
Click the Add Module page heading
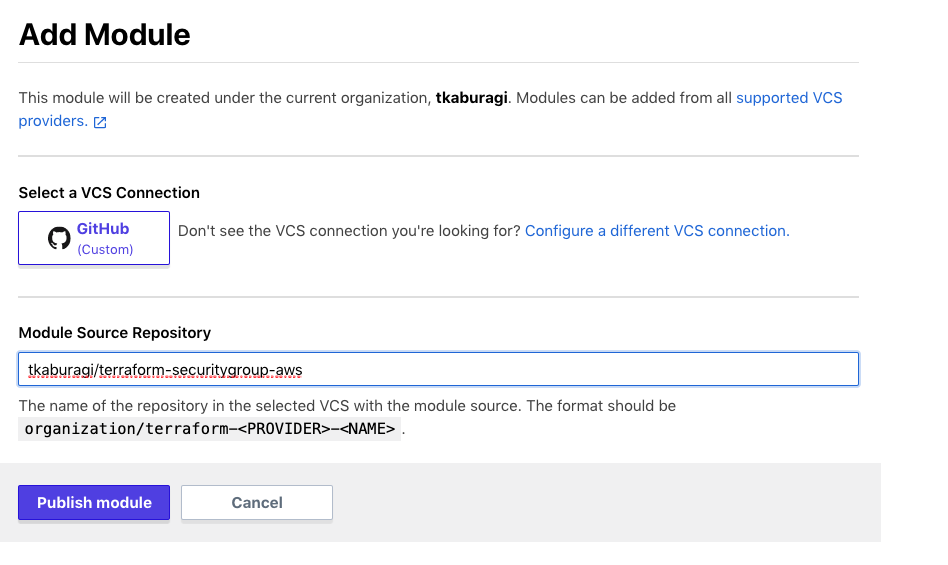pyautogui.click(x=105, y=35)
